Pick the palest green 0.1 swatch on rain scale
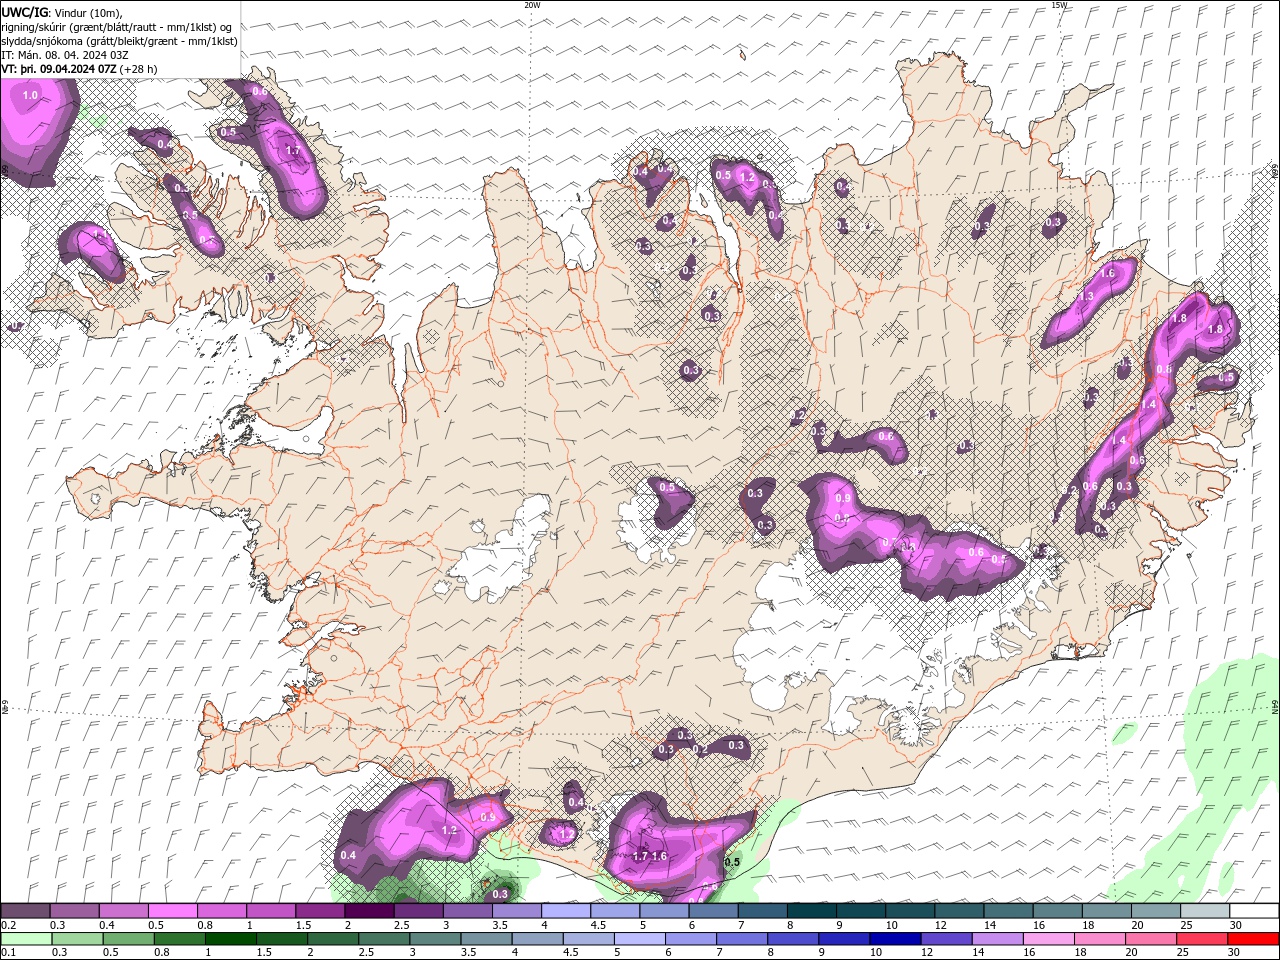 26,939
